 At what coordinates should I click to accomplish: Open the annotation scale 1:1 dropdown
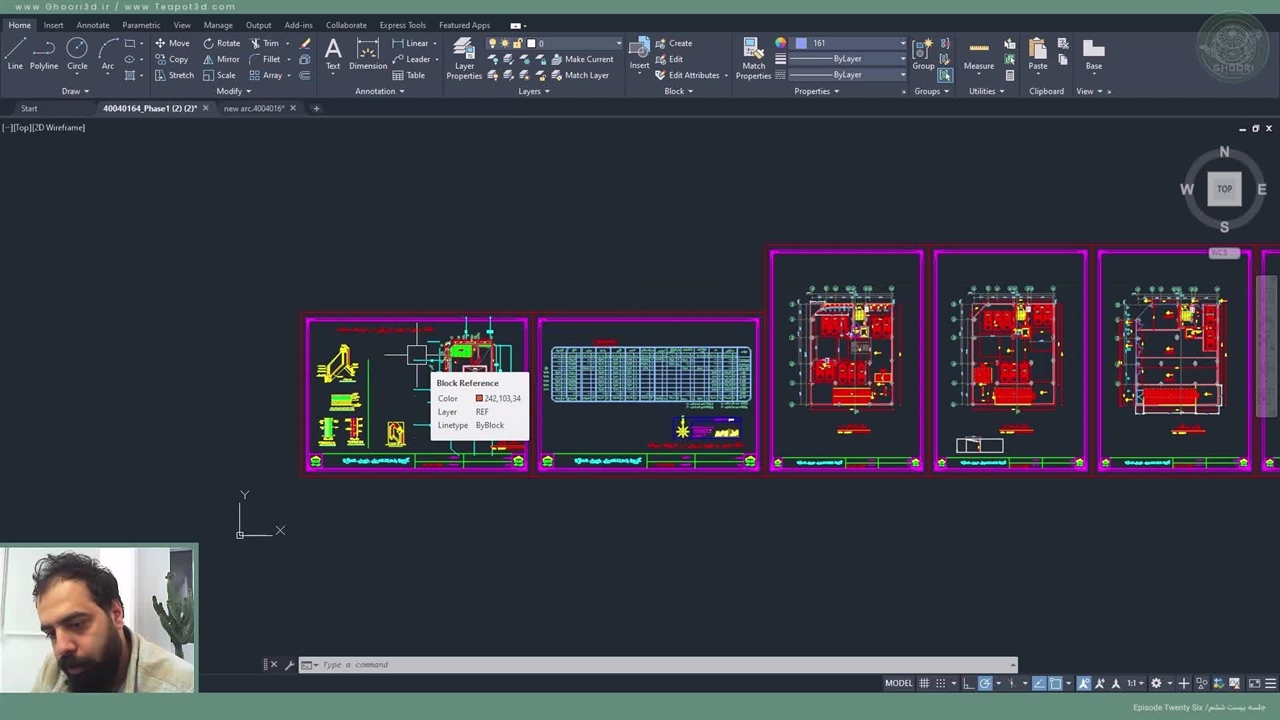click(x=1136, y=683)
